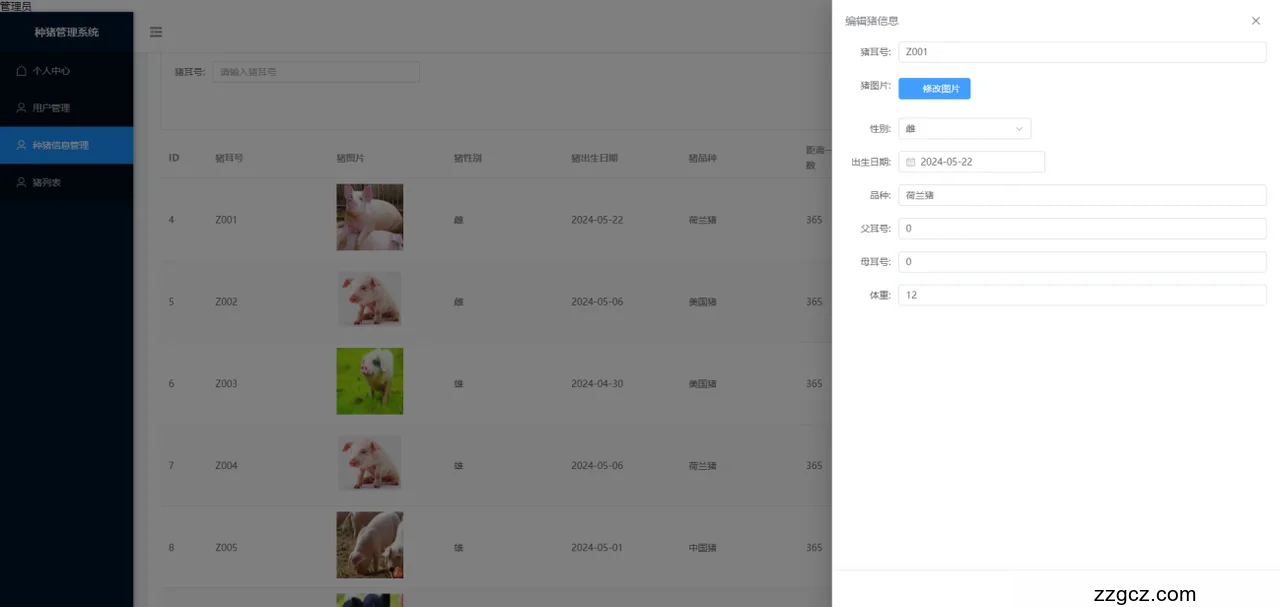The height and width of the screenshot is (607, 1280).
Task: Click the 猪耳号 search box in the table header
Action: tap(315, 72)
